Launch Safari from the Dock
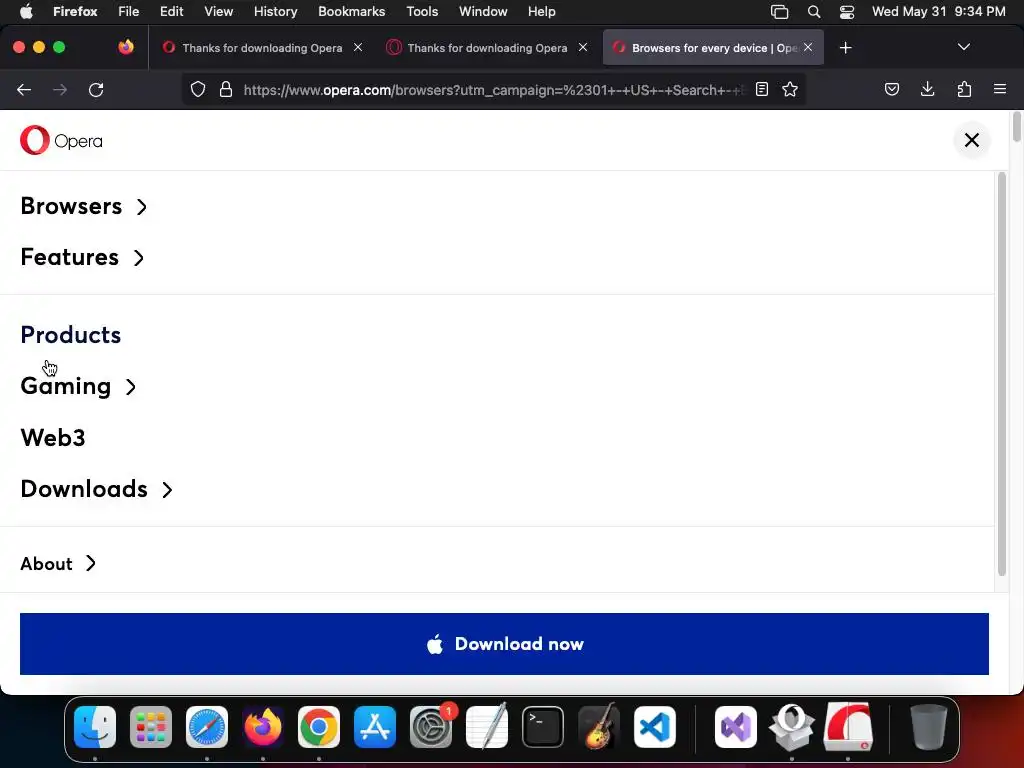 tap(207, 727)
